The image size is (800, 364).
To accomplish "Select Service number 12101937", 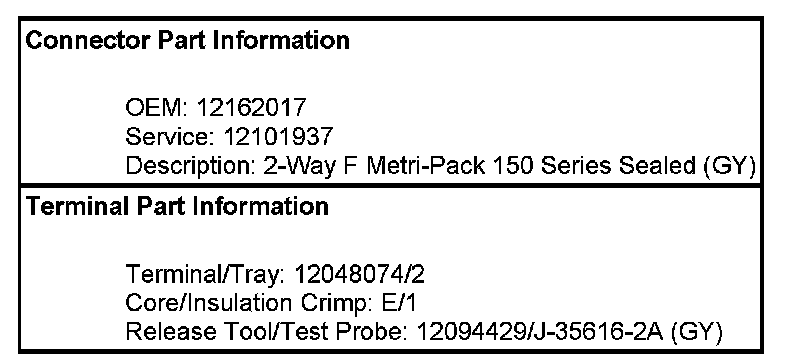I will [278, 136].
